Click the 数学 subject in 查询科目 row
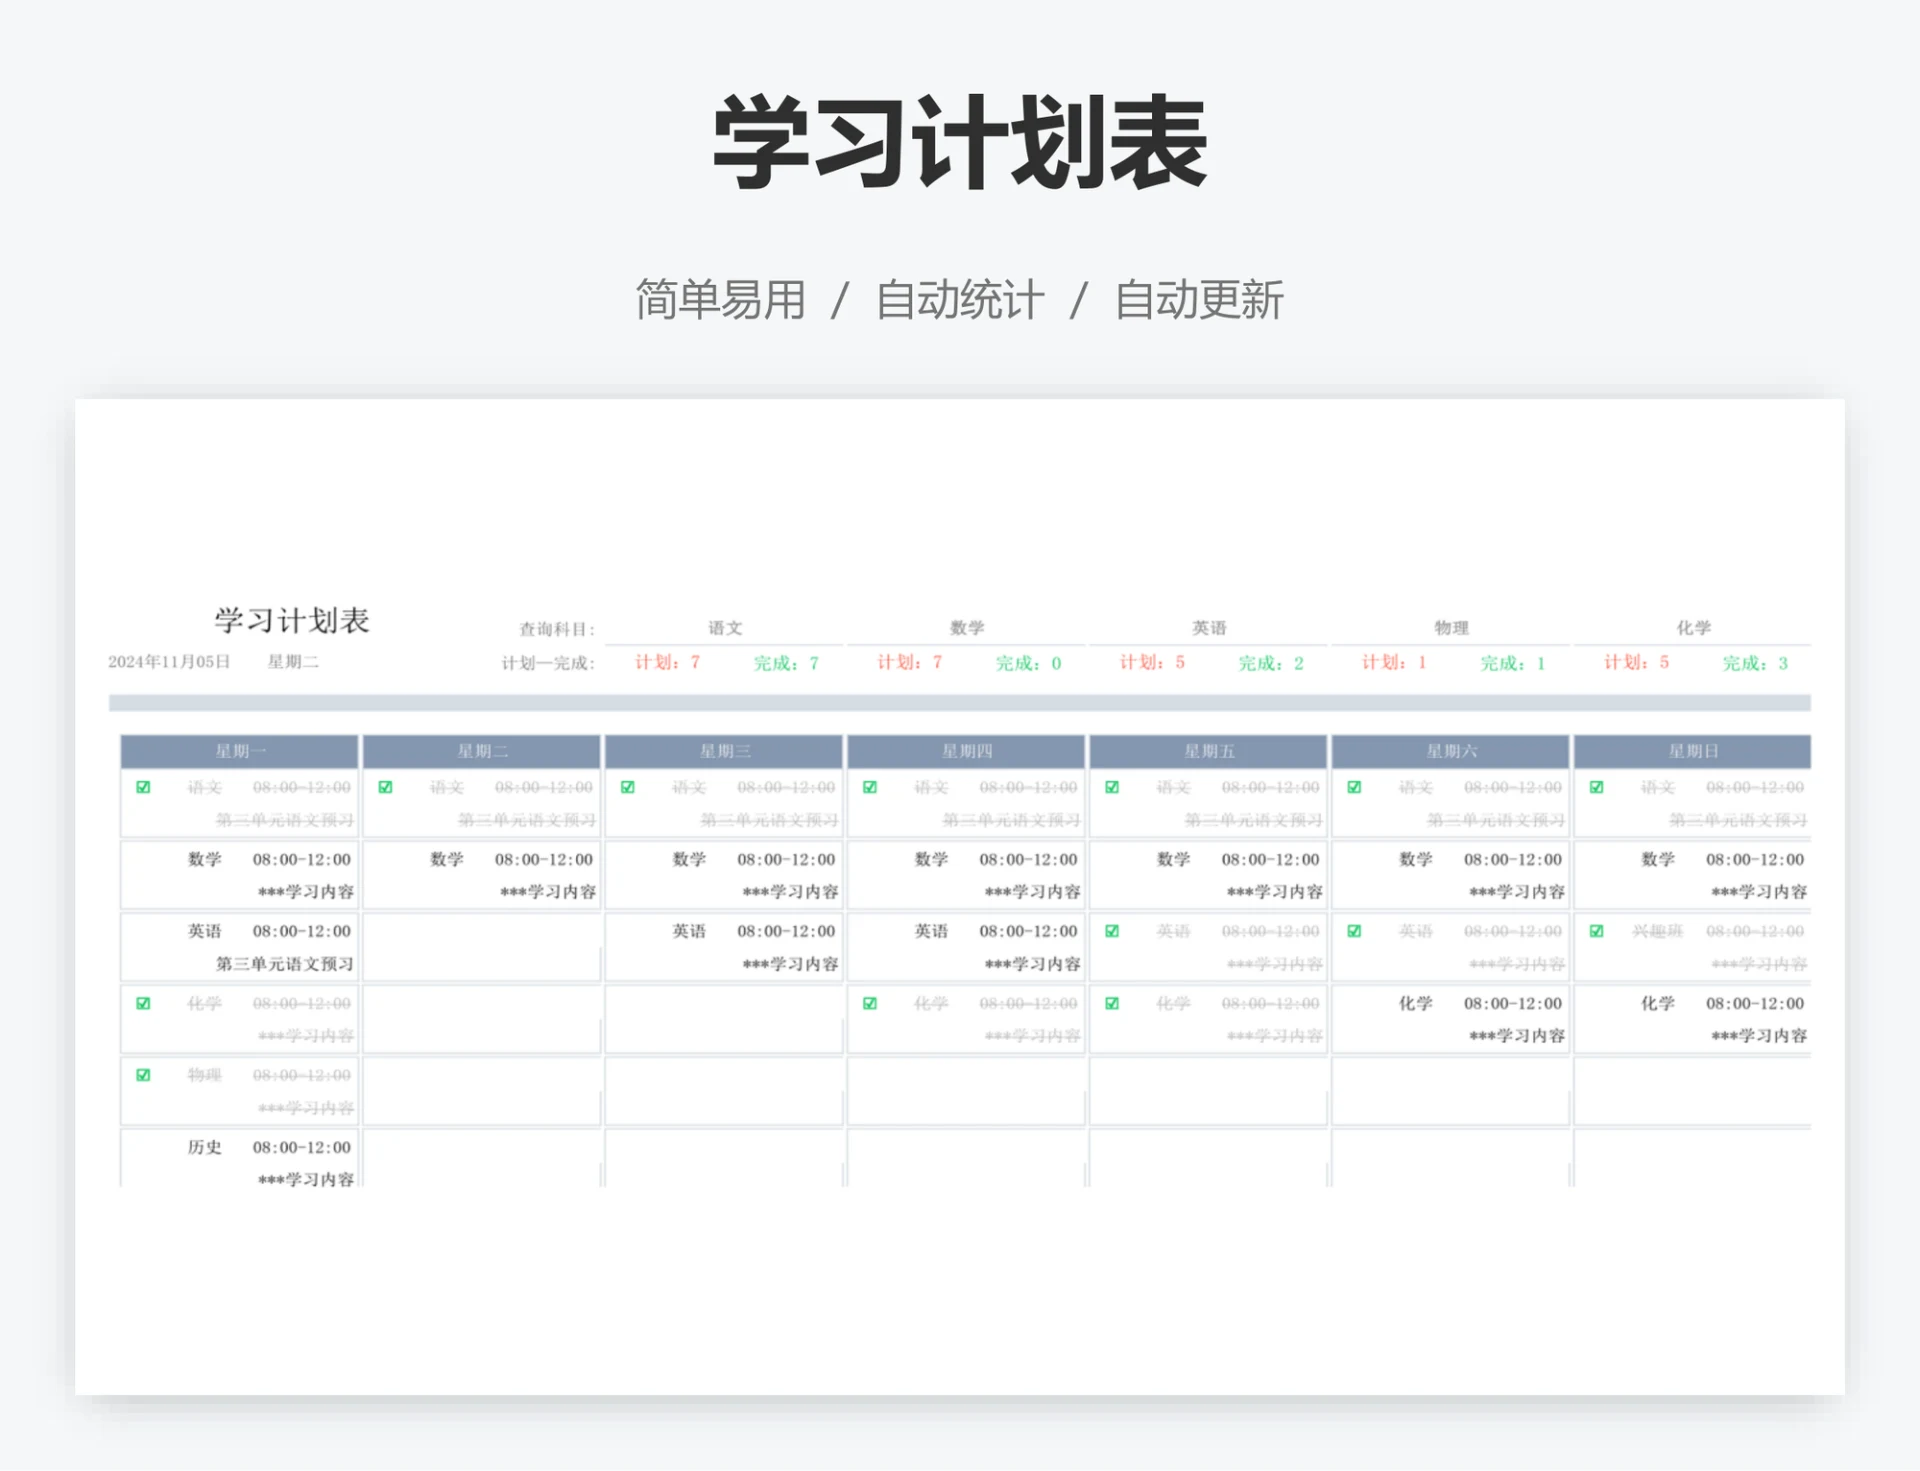The height and width of the screenshot is (1471, 1920). tap(966, 627)
